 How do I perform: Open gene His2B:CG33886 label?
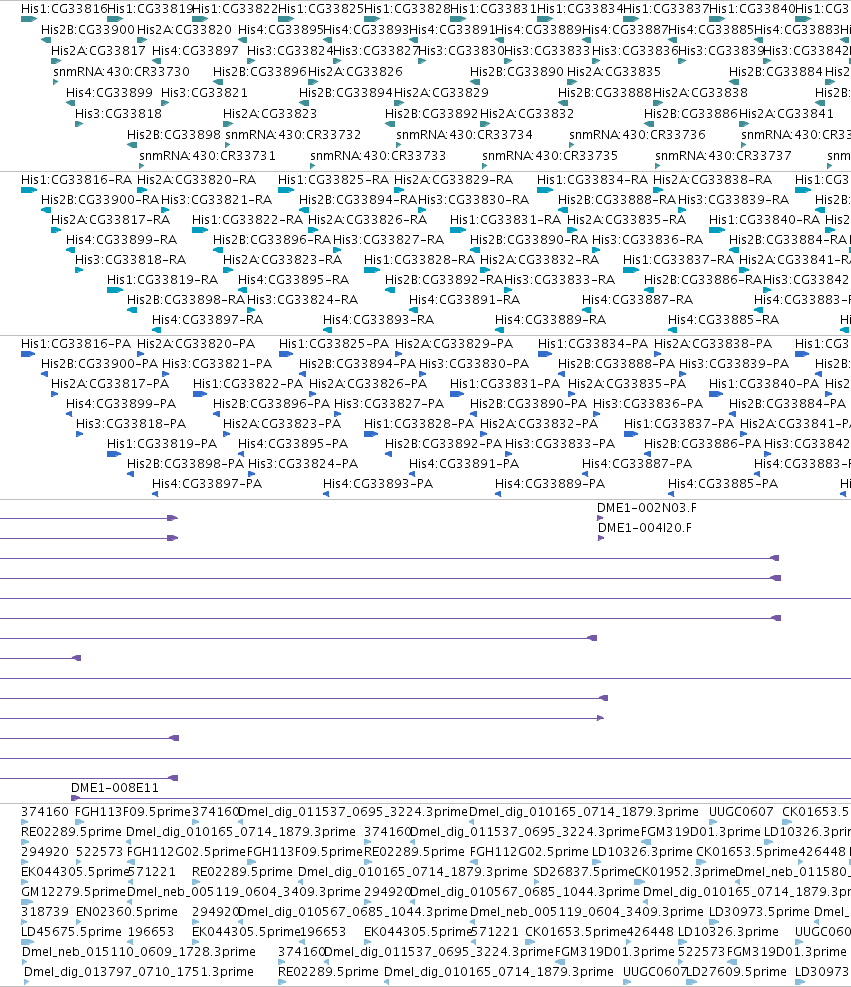tap(690, 113)
